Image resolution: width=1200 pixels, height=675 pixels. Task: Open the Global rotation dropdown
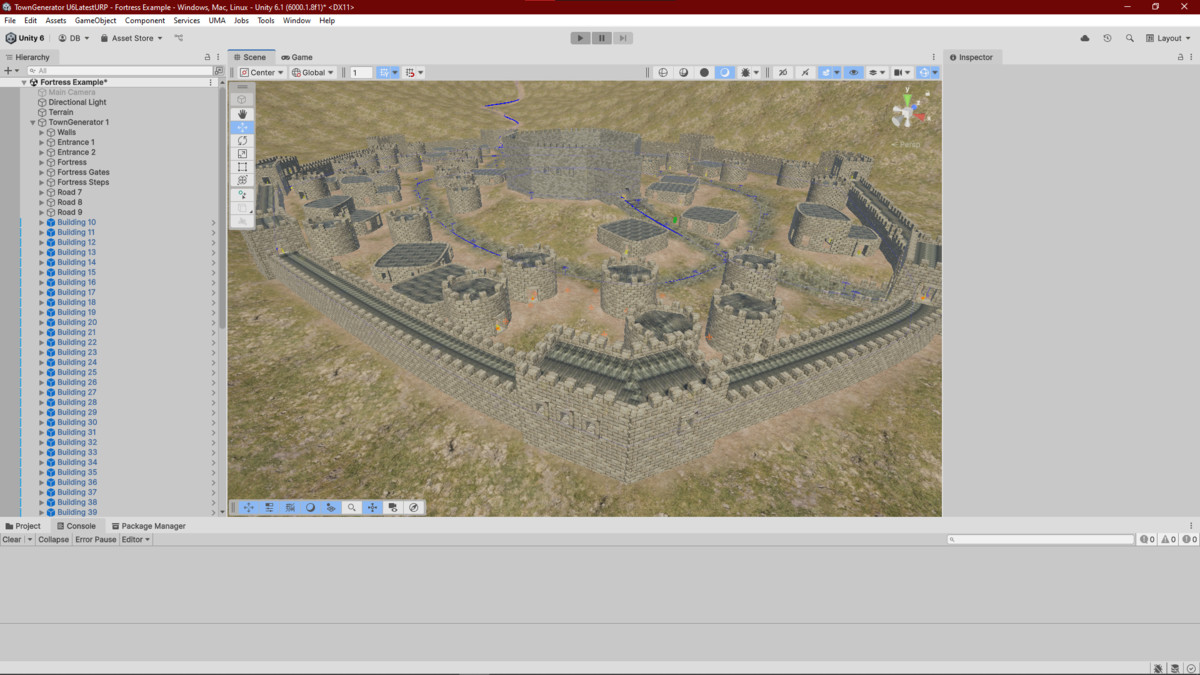pos(313,72)
